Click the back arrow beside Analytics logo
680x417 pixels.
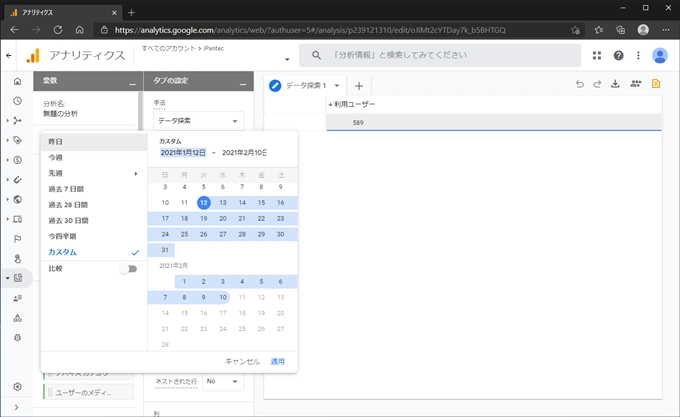[9, 55]
